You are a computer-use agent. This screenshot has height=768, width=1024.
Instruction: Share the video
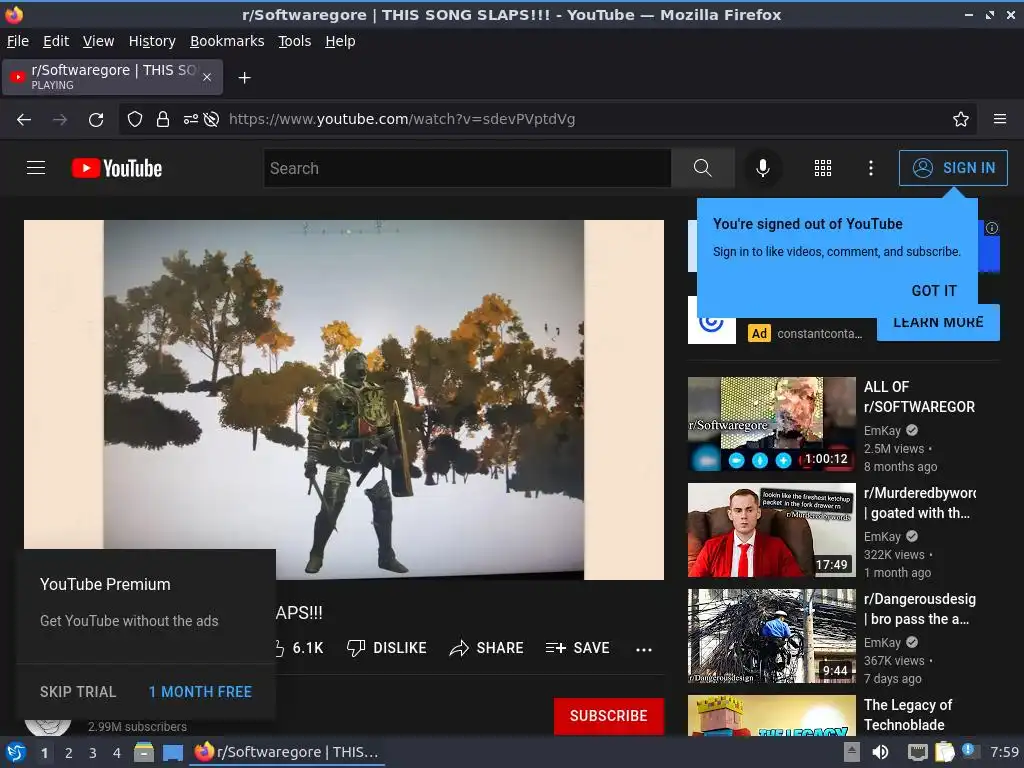click(x=487, y=648)
